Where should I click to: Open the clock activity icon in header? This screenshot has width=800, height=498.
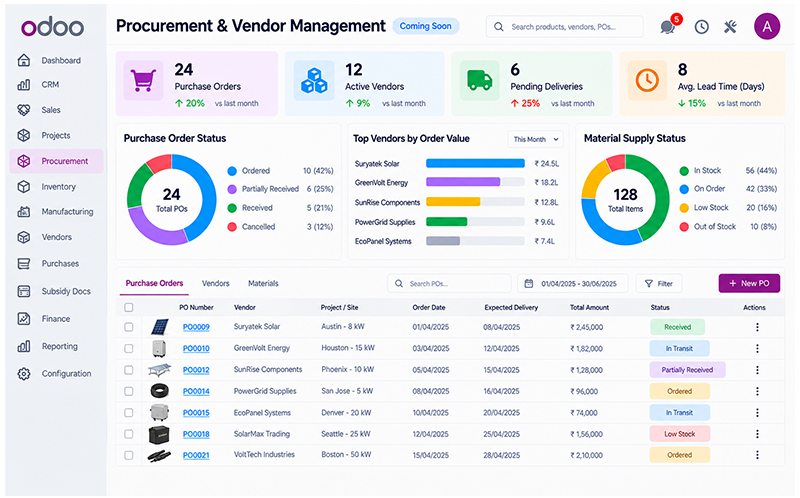(x=702, y=27)
